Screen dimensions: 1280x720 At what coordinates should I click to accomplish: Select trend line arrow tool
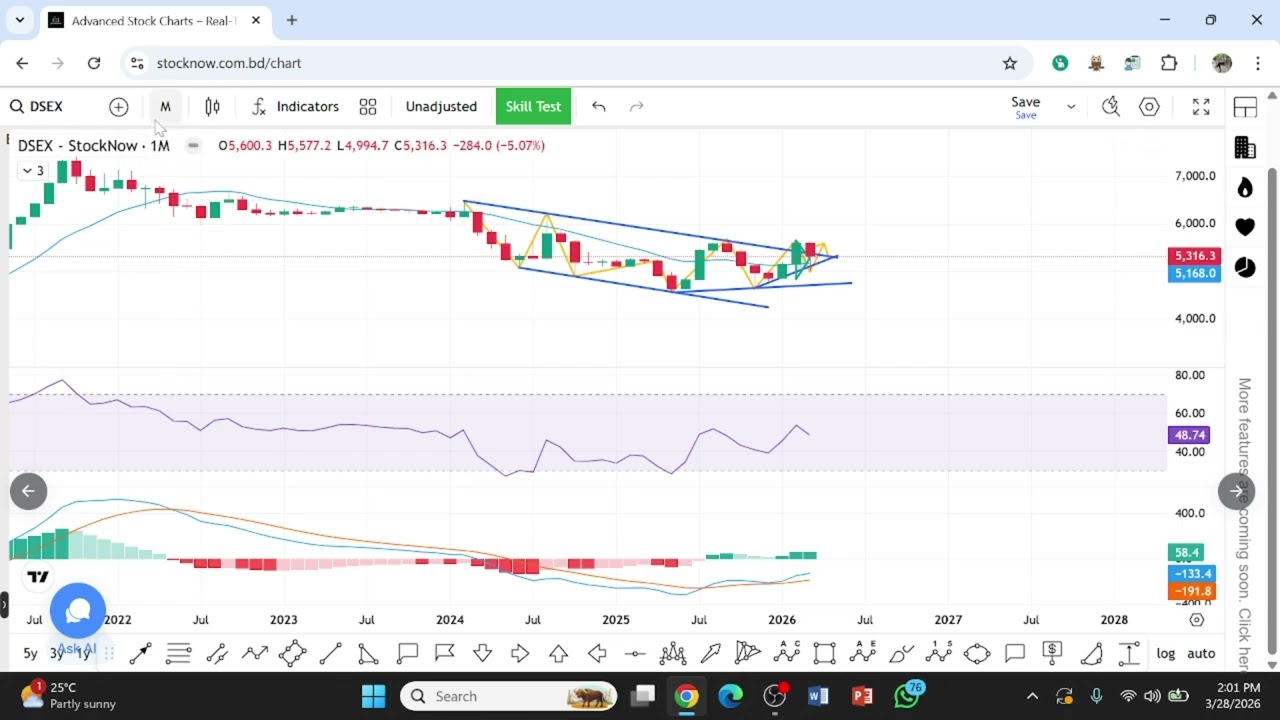tap(140, 654)
